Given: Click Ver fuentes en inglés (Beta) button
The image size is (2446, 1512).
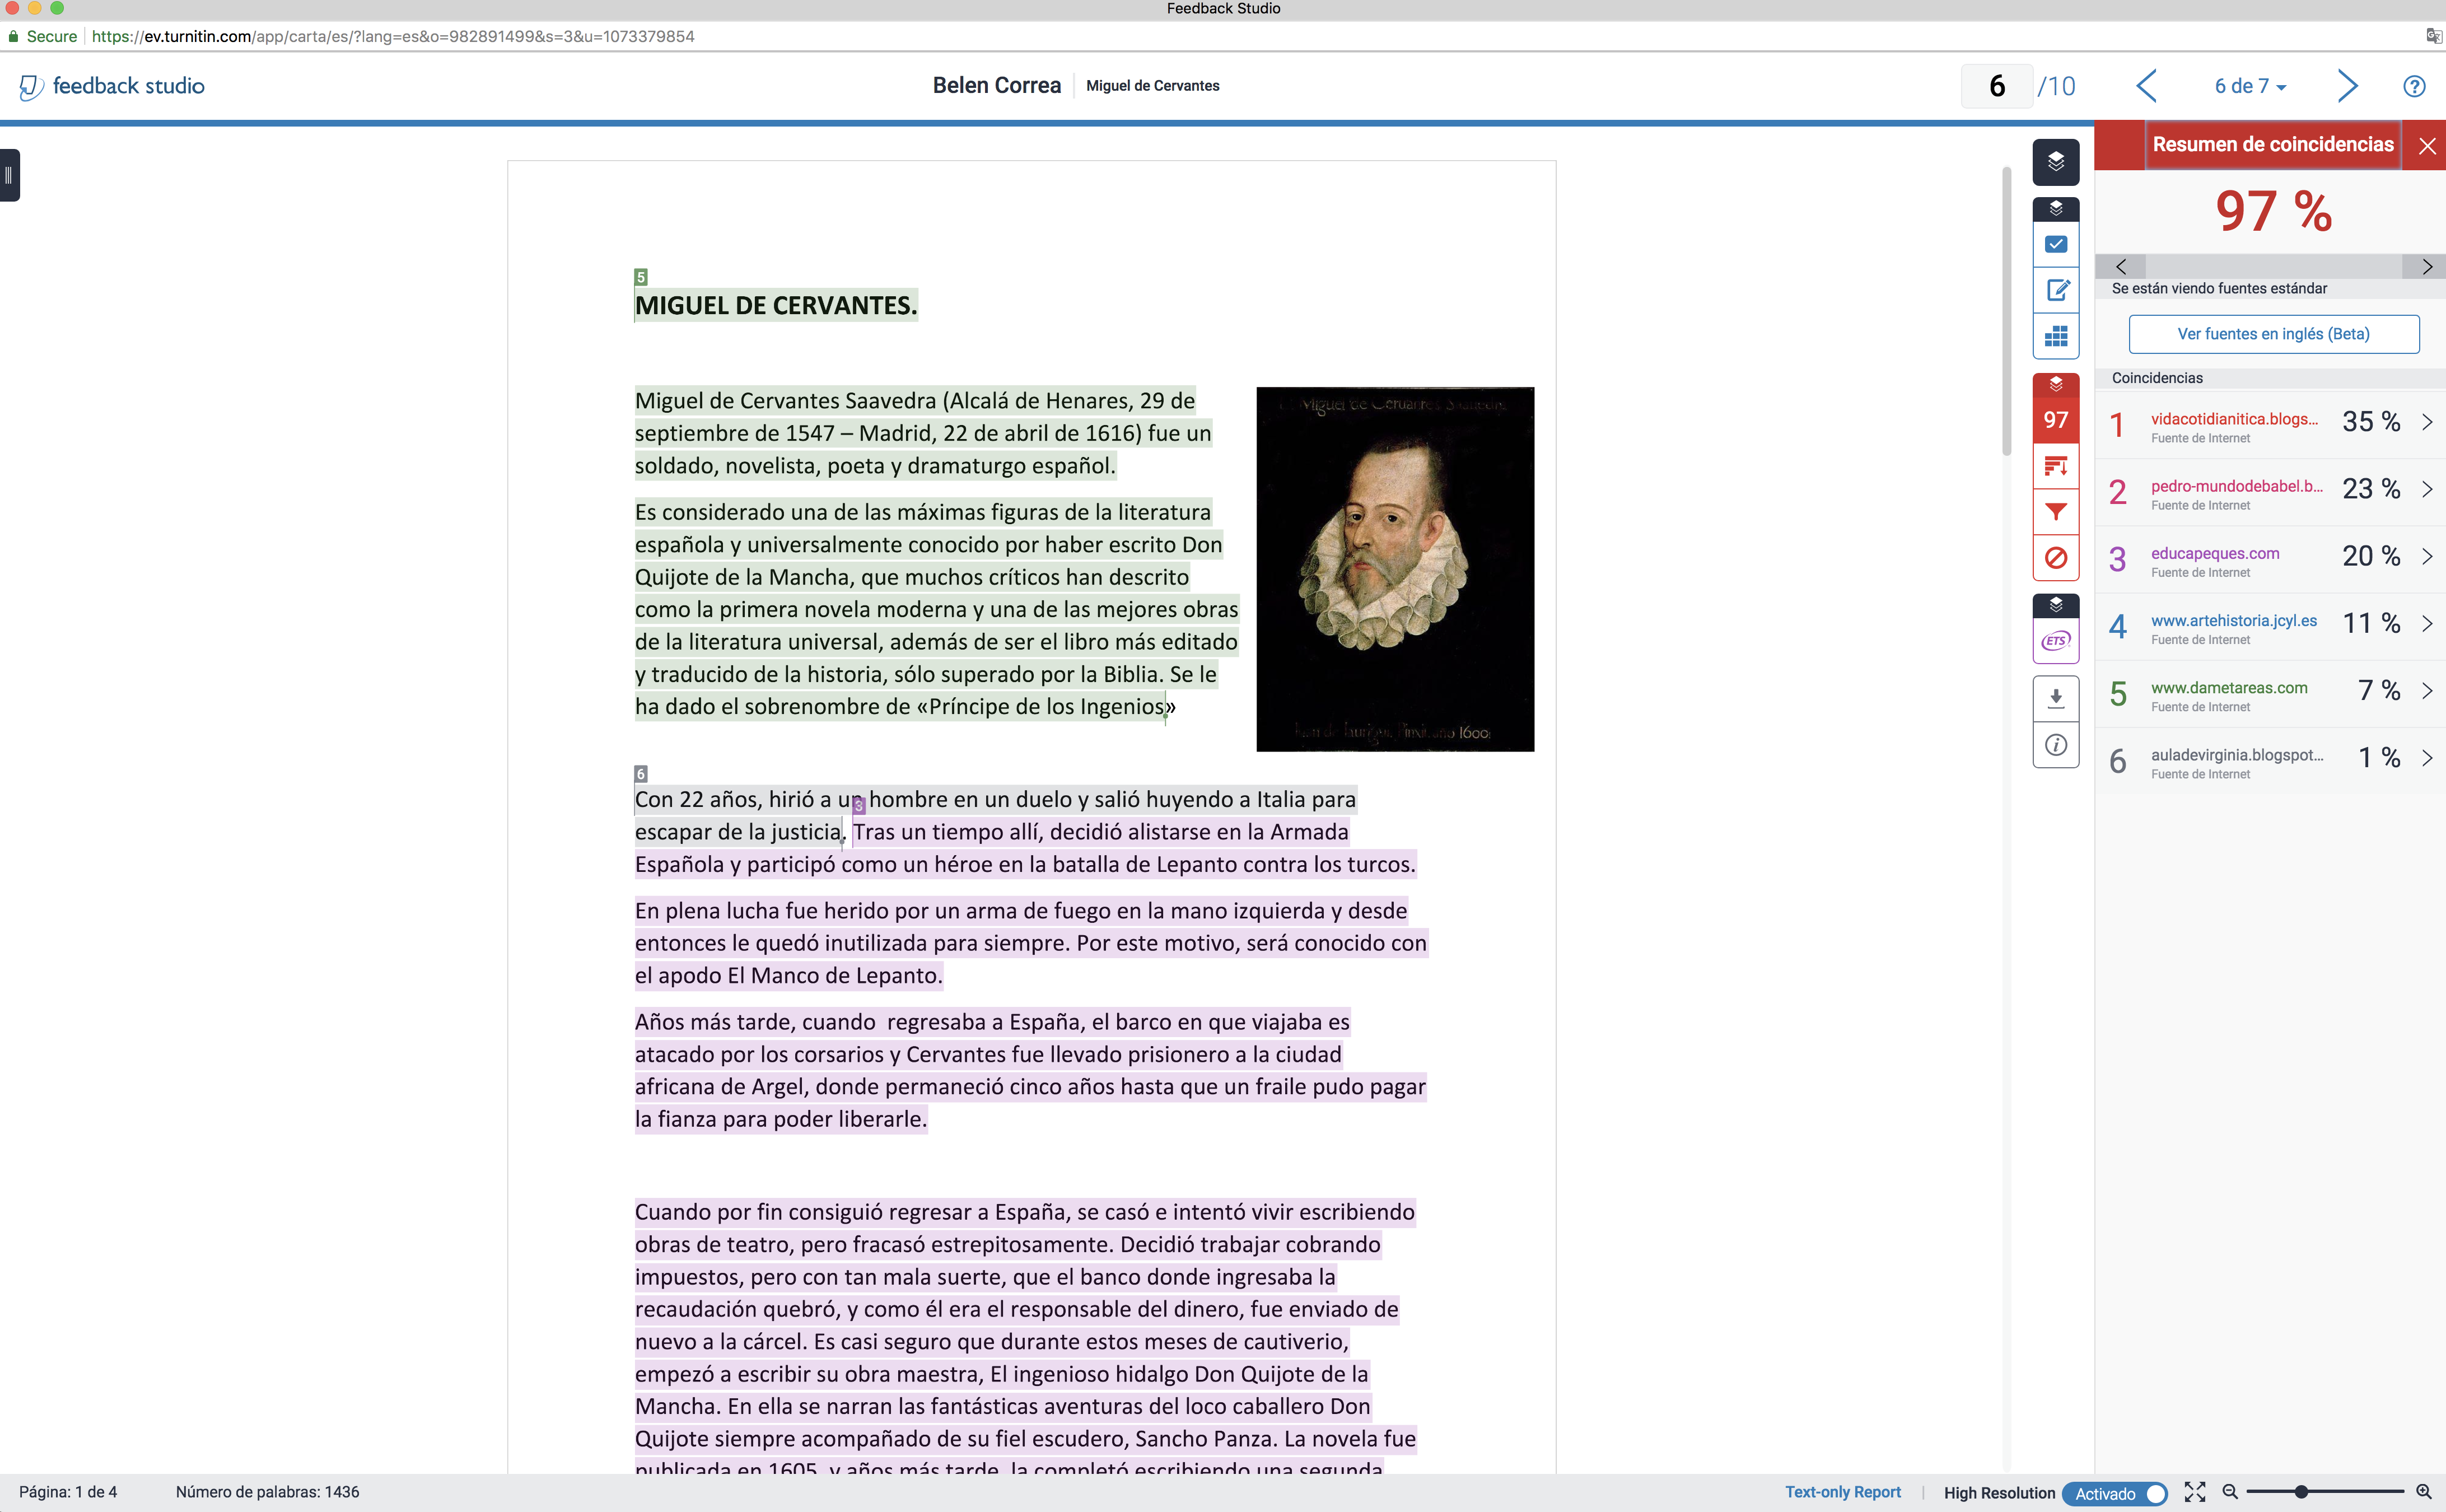Looking at the screenshot, I should click(2273, 334).
